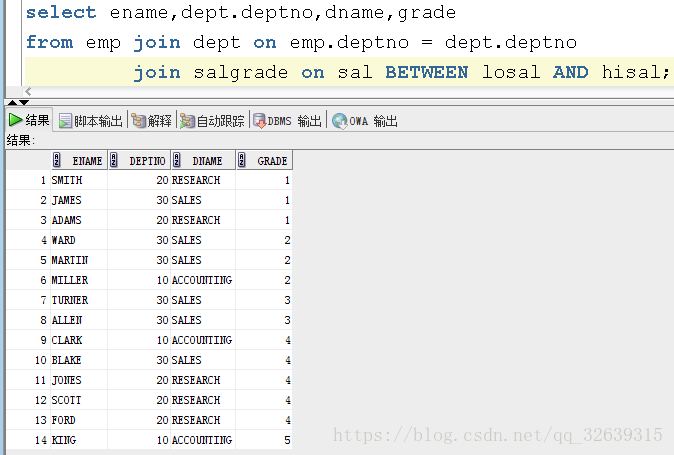Click the select keyword in the SQL editor

tap(61, 12)
